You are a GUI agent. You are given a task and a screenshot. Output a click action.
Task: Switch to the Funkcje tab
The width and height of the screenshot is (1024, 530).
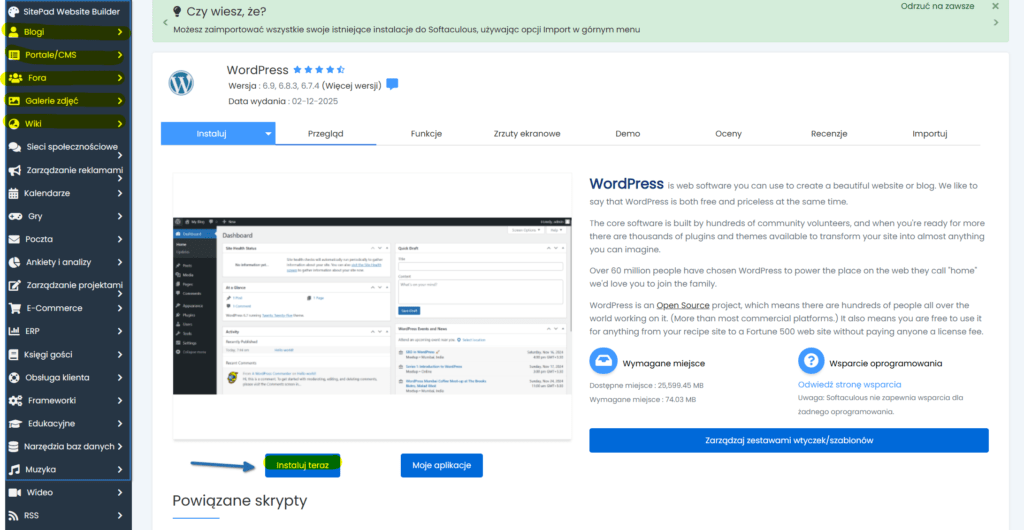pos(426,134)
